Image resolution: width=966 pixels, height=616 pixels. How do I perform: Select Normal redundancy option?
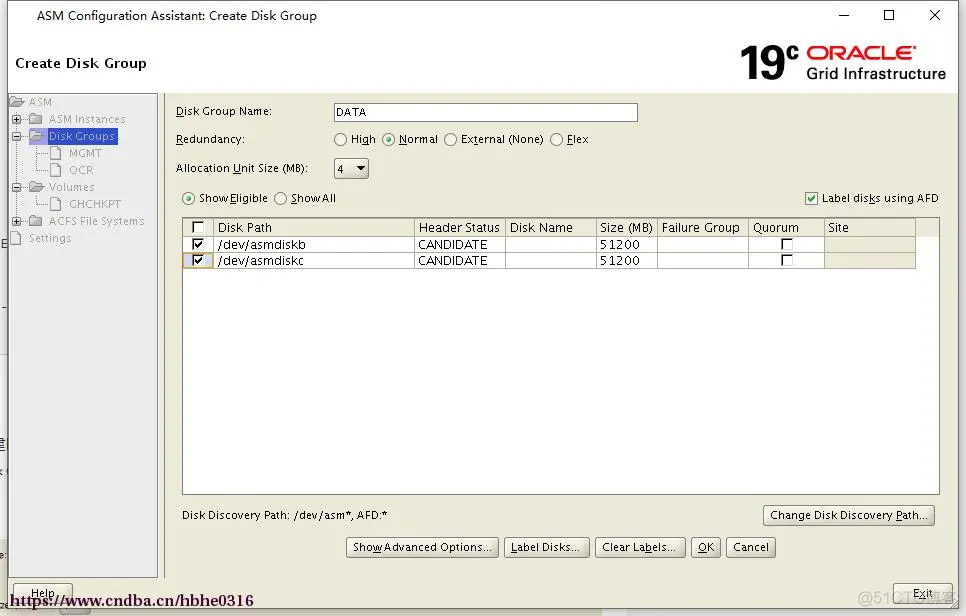pyautogui.click(x=388, y=140)
